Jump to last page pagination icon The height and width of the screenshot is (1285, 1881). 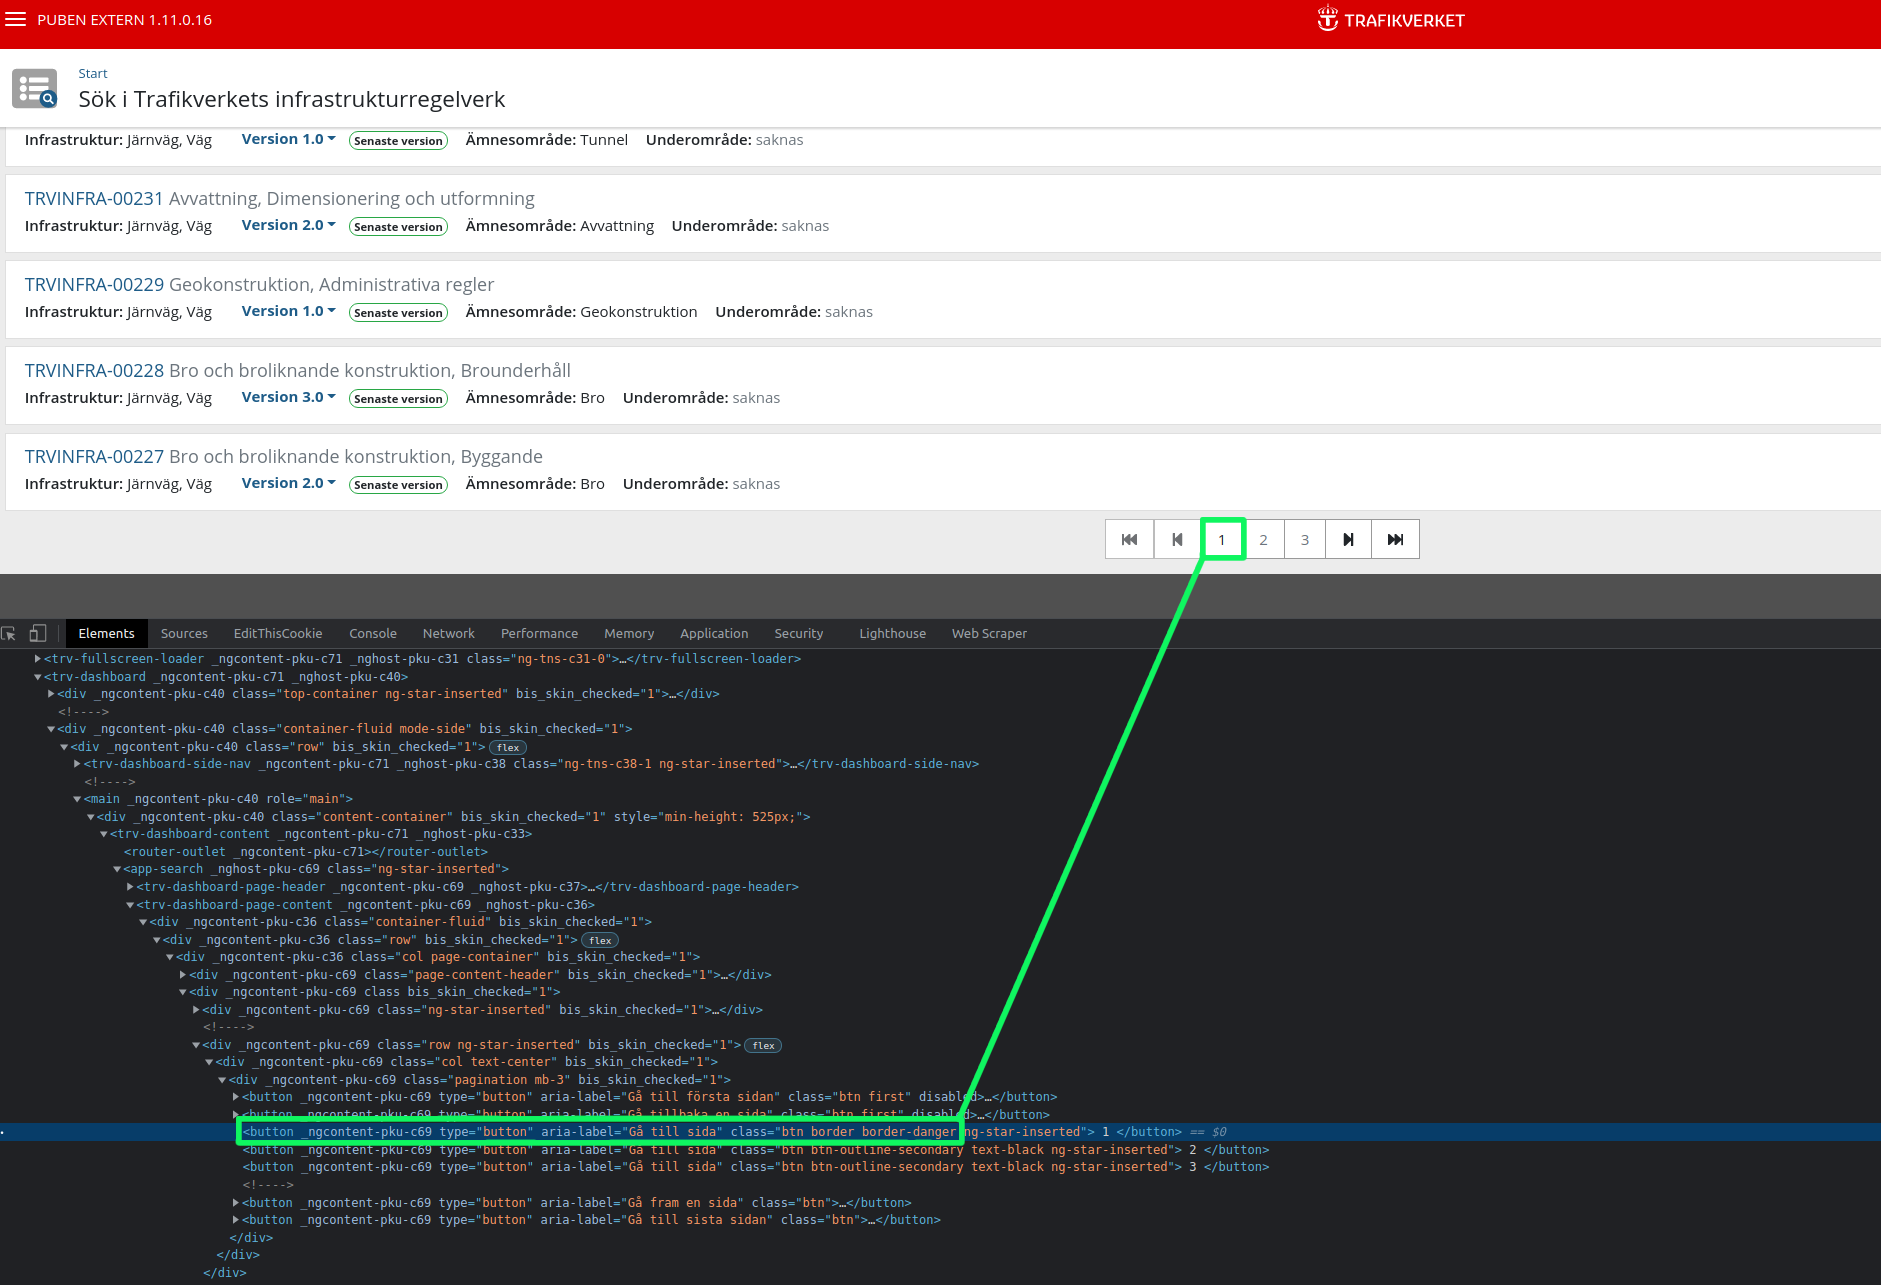(x=1395, y=540)
